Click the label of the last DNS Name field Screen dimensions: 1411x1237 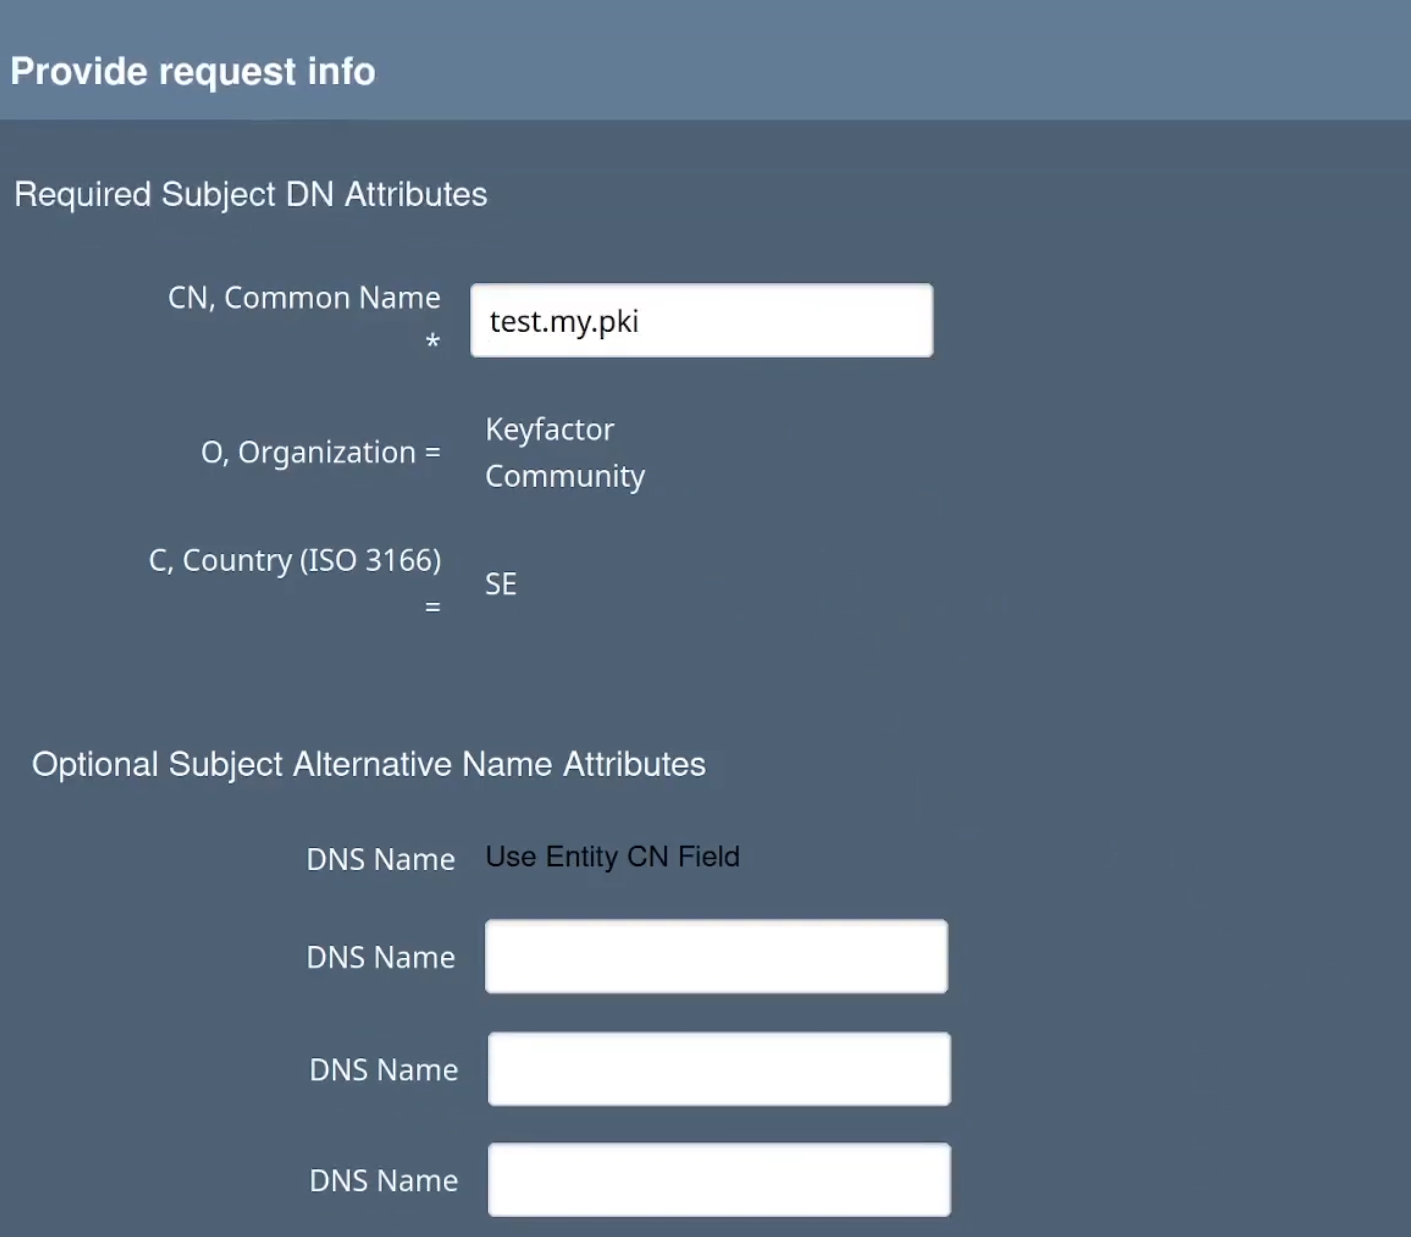tap(383, 1181)
